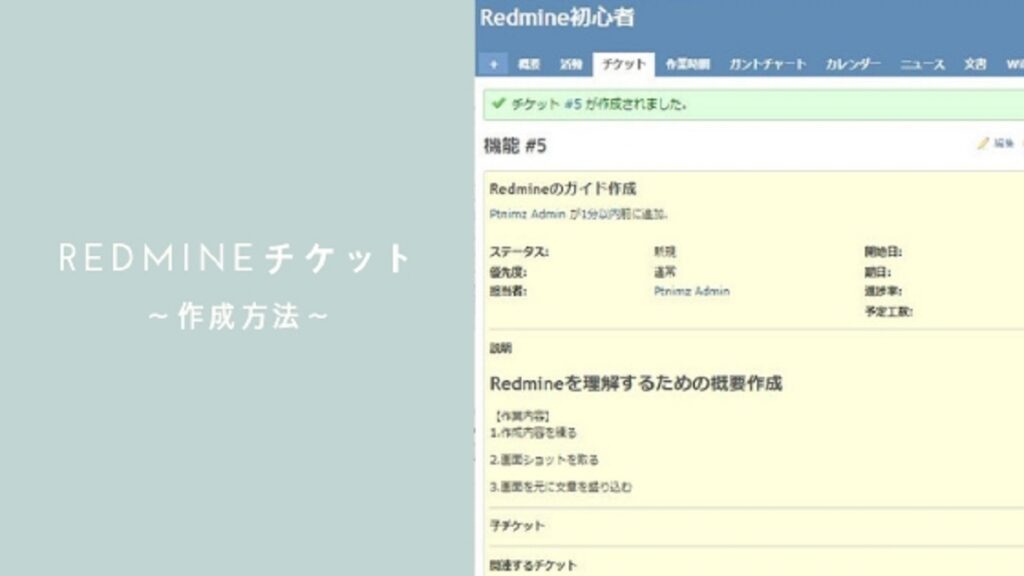Select the active チケット (Issues) tab

tap(622, 62)
